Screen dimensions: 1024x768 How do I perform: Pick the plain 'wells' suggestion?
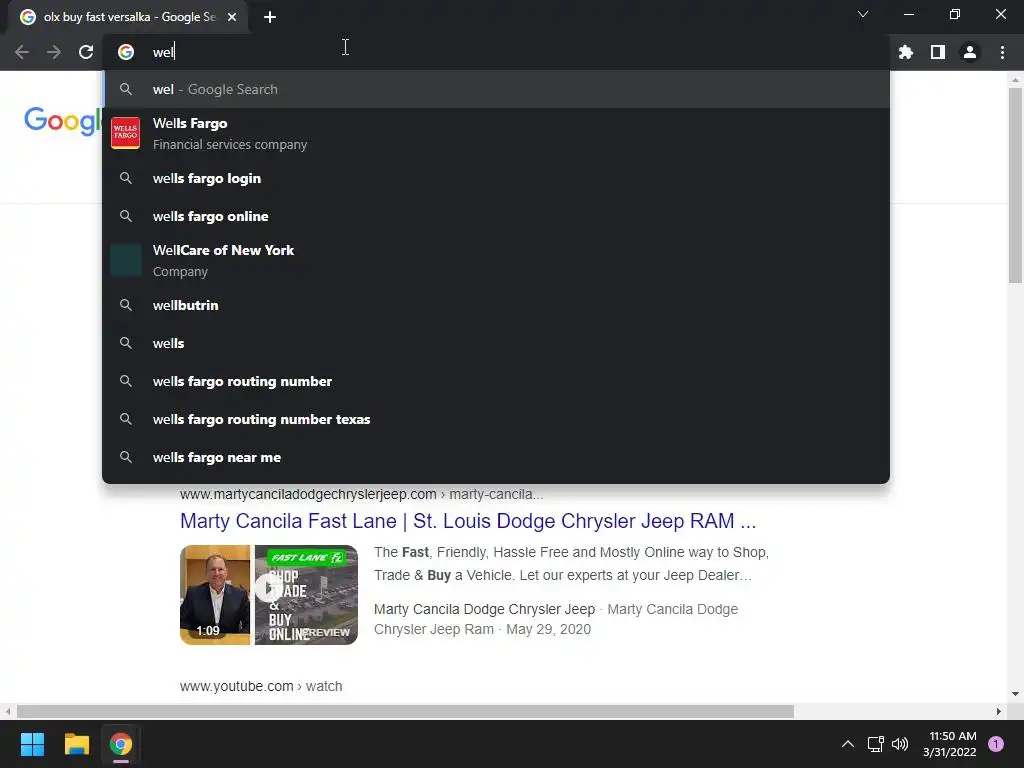click(x=496, y=343)
